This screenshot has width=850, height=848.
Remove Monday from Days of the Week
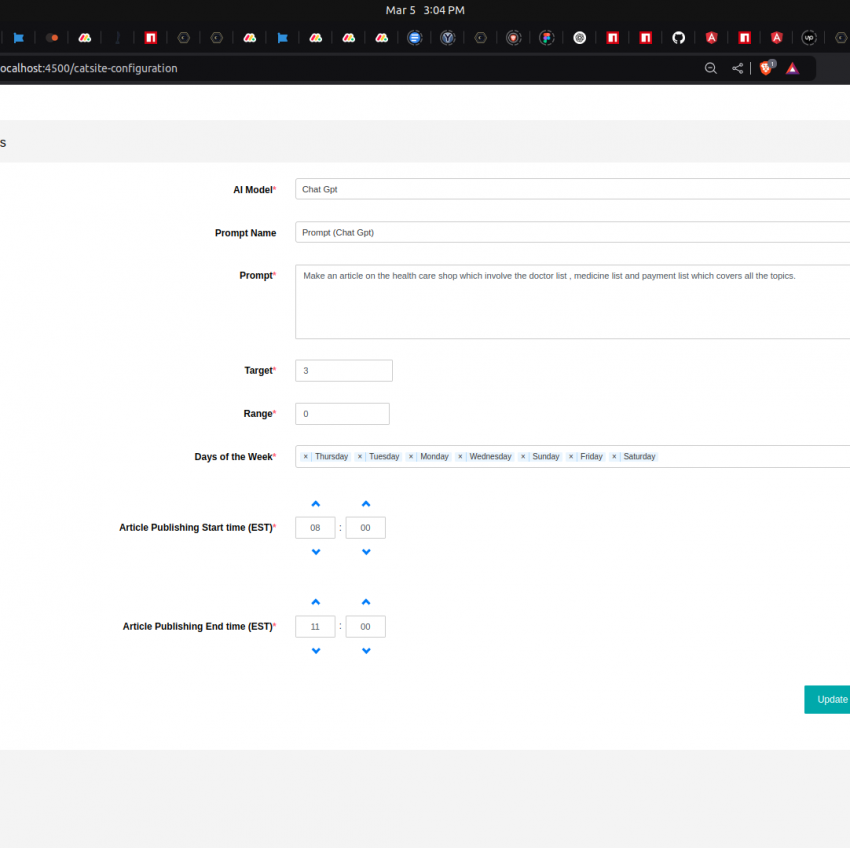coord(411,457)
